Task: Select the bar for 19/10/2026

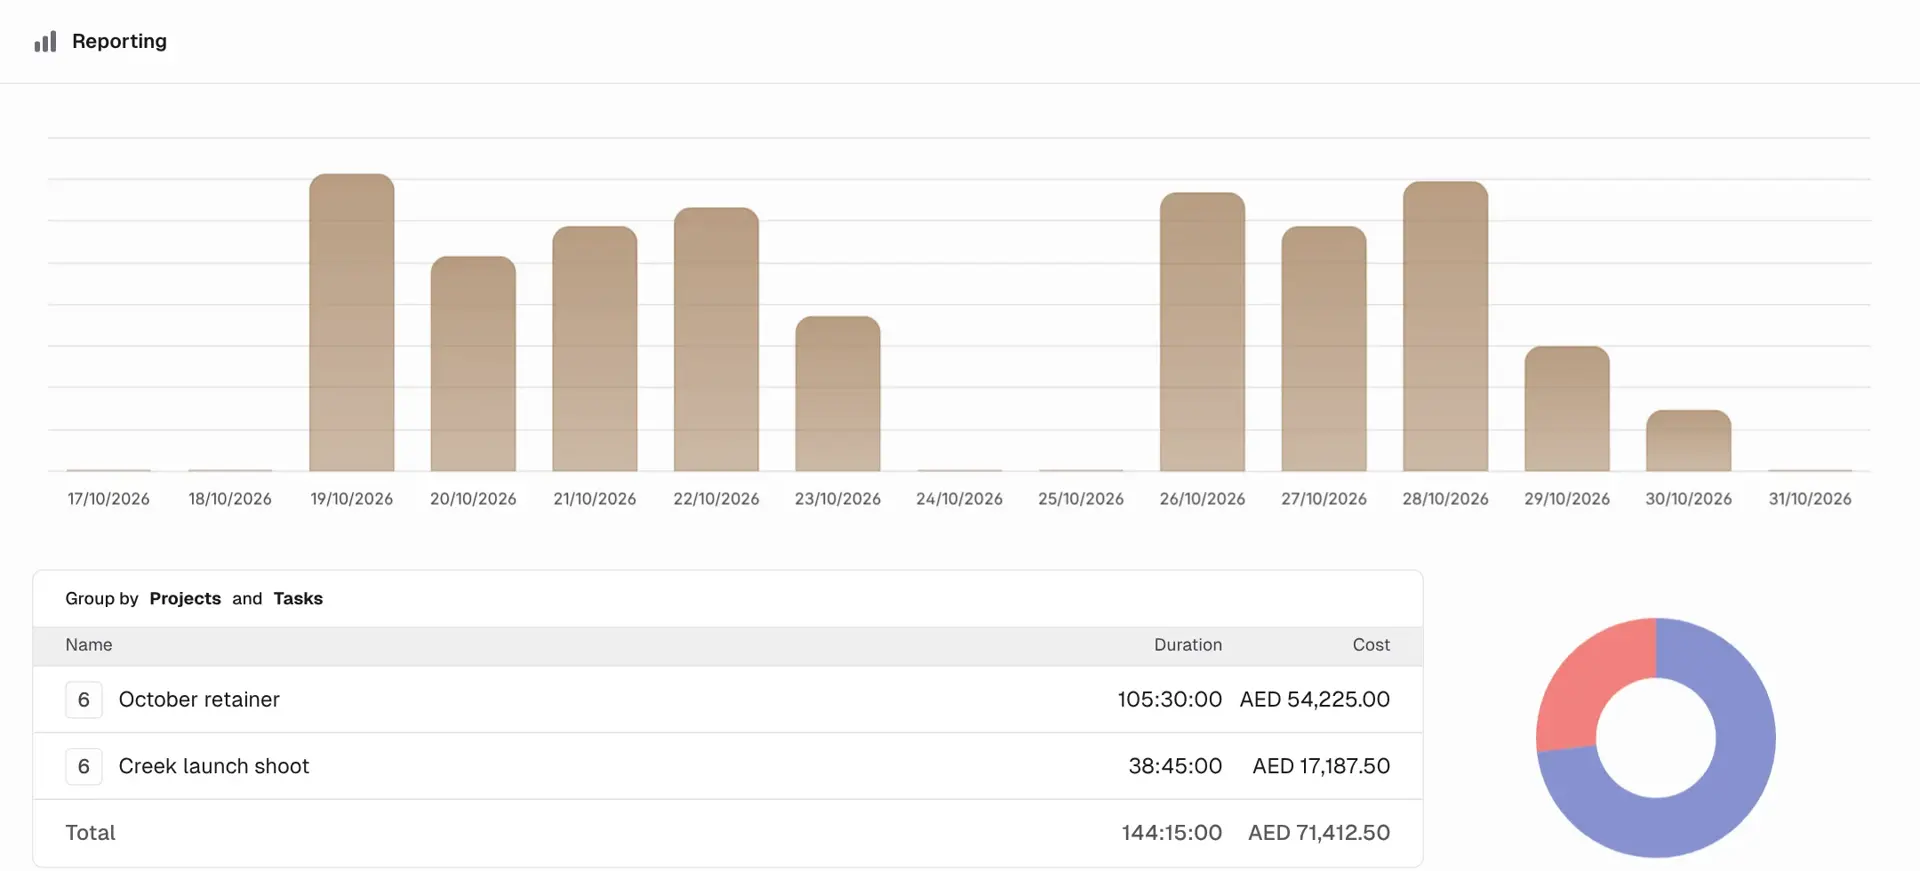Action: click(352, 322)
